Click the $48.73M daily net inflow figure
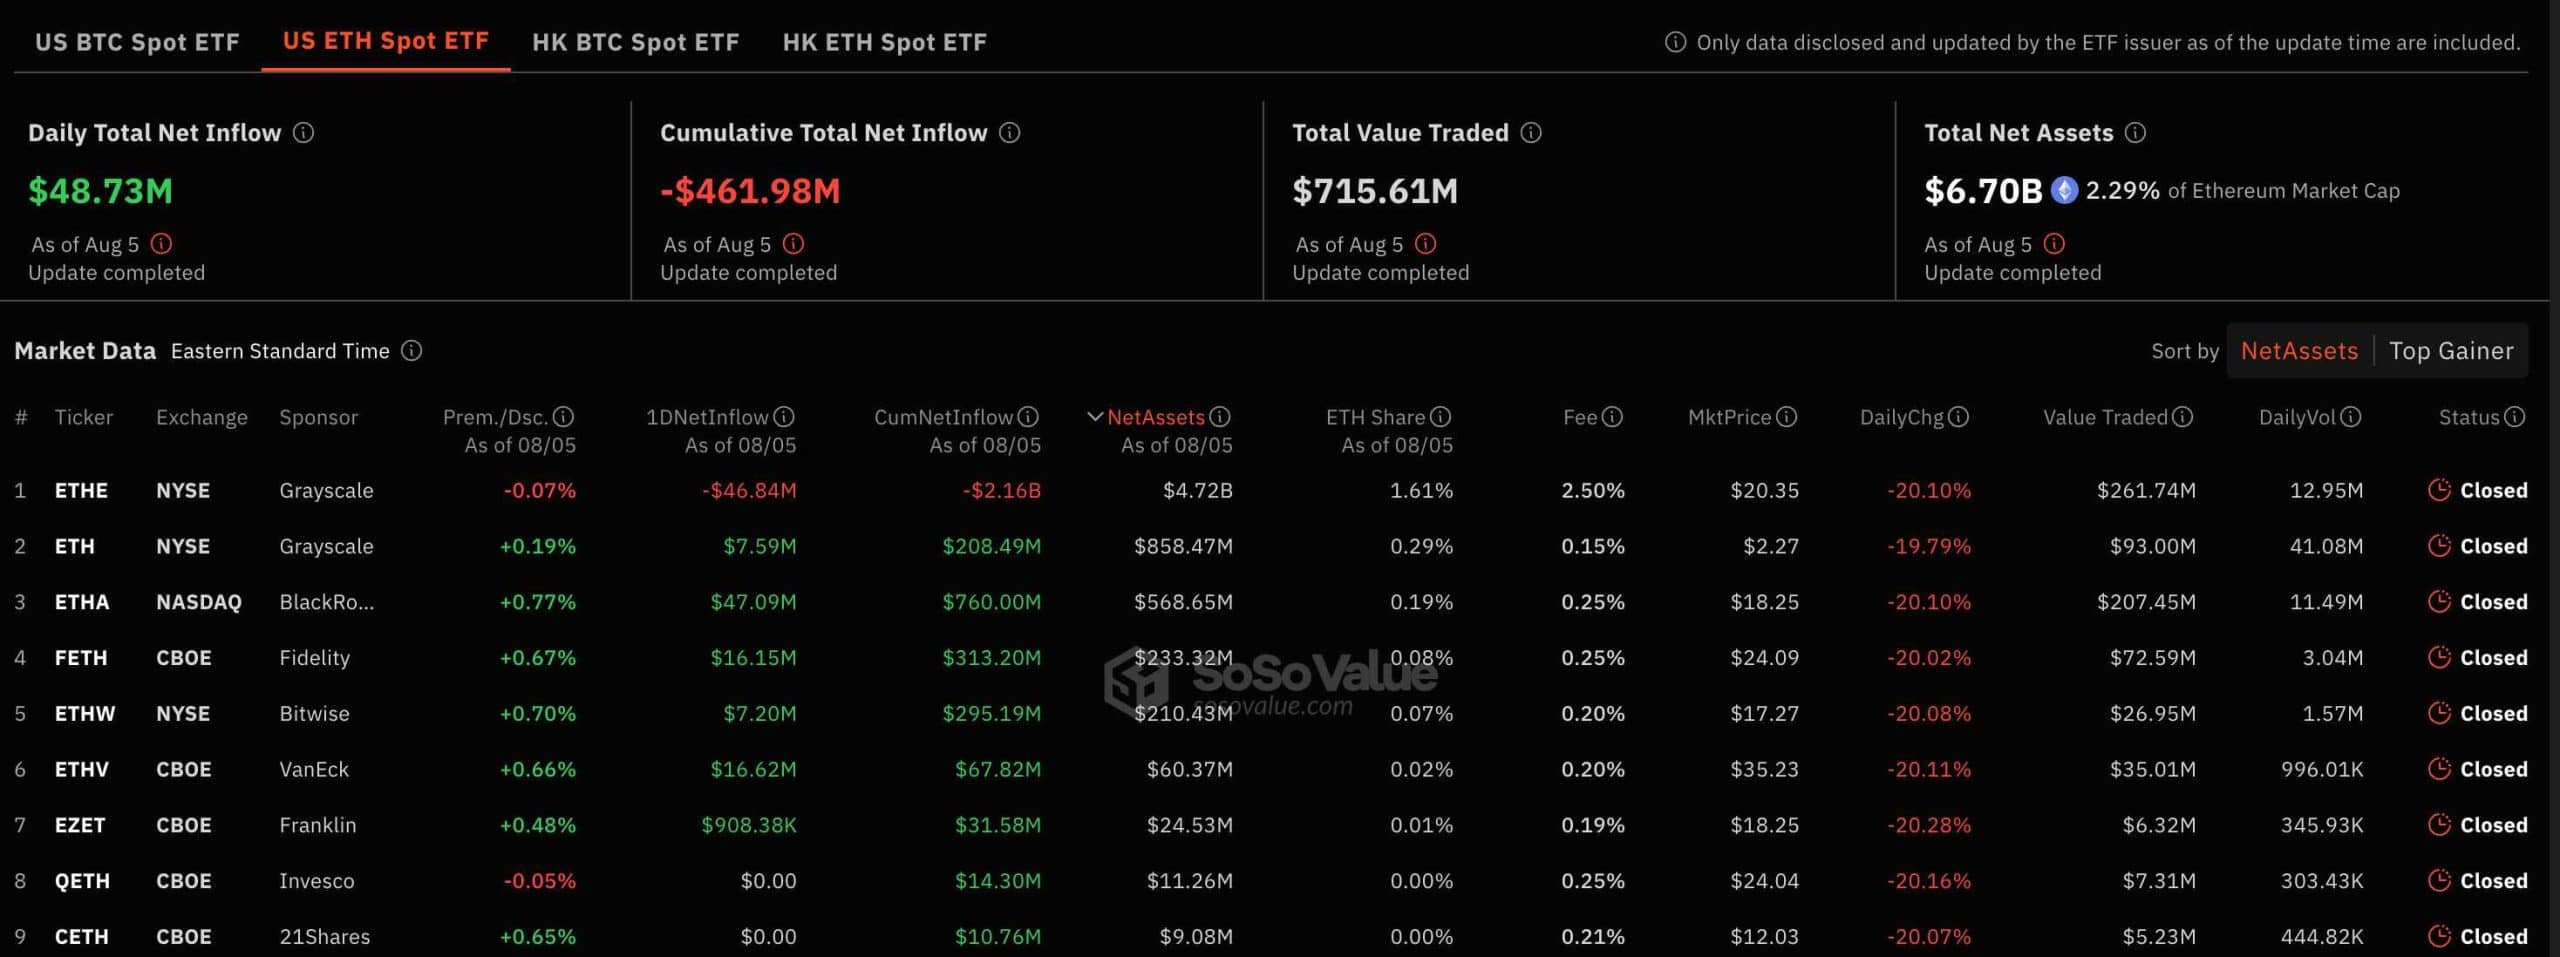 point(100,190)
